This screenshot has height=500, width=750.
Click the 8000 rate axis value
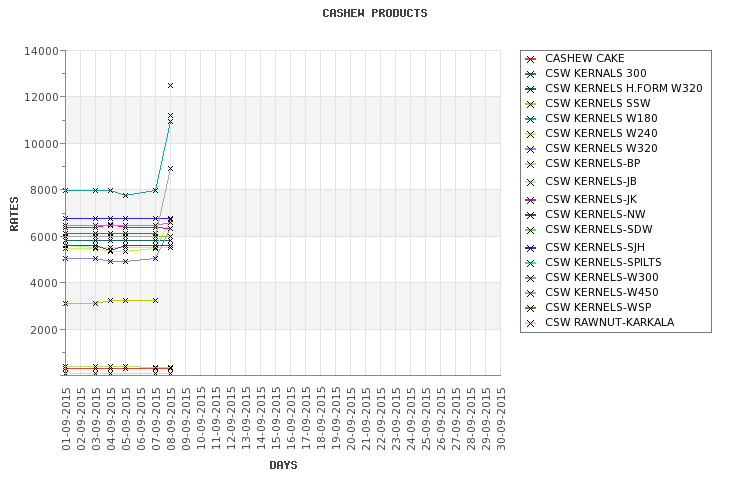(44, 190)
